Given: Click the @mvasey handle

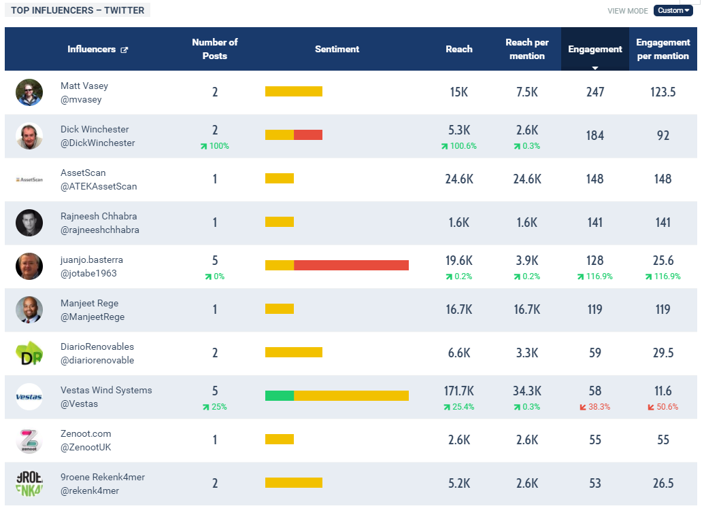Looking at the screenshot, I should click(81, 100).
